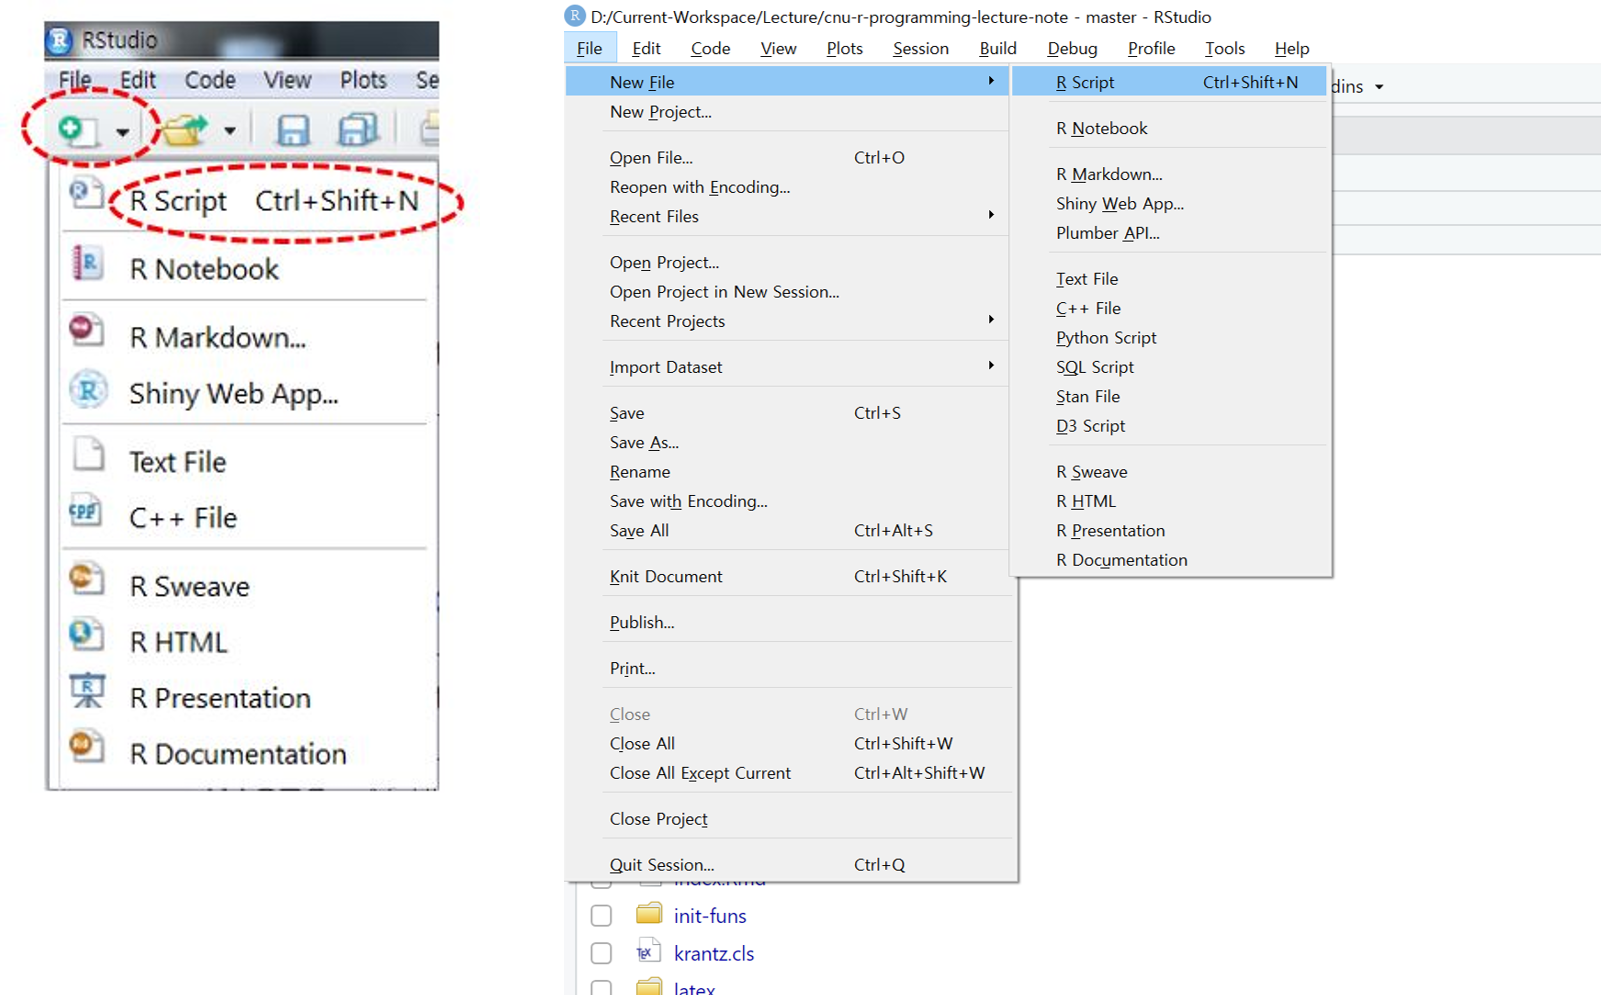Click the RStudio logo icon in right window title
Viewport: 1601px width, 995px height.
[574, 16]
